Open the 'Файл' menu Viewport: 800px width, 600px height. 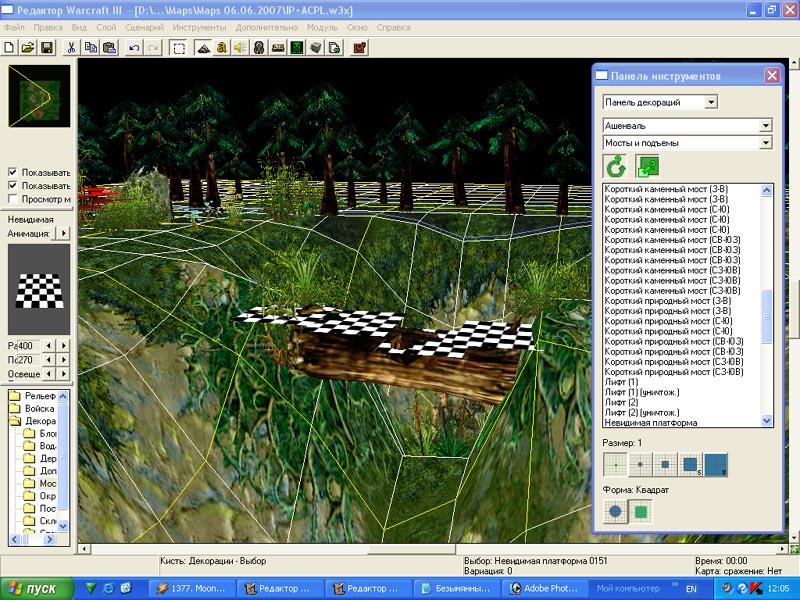tap(14, 28)
